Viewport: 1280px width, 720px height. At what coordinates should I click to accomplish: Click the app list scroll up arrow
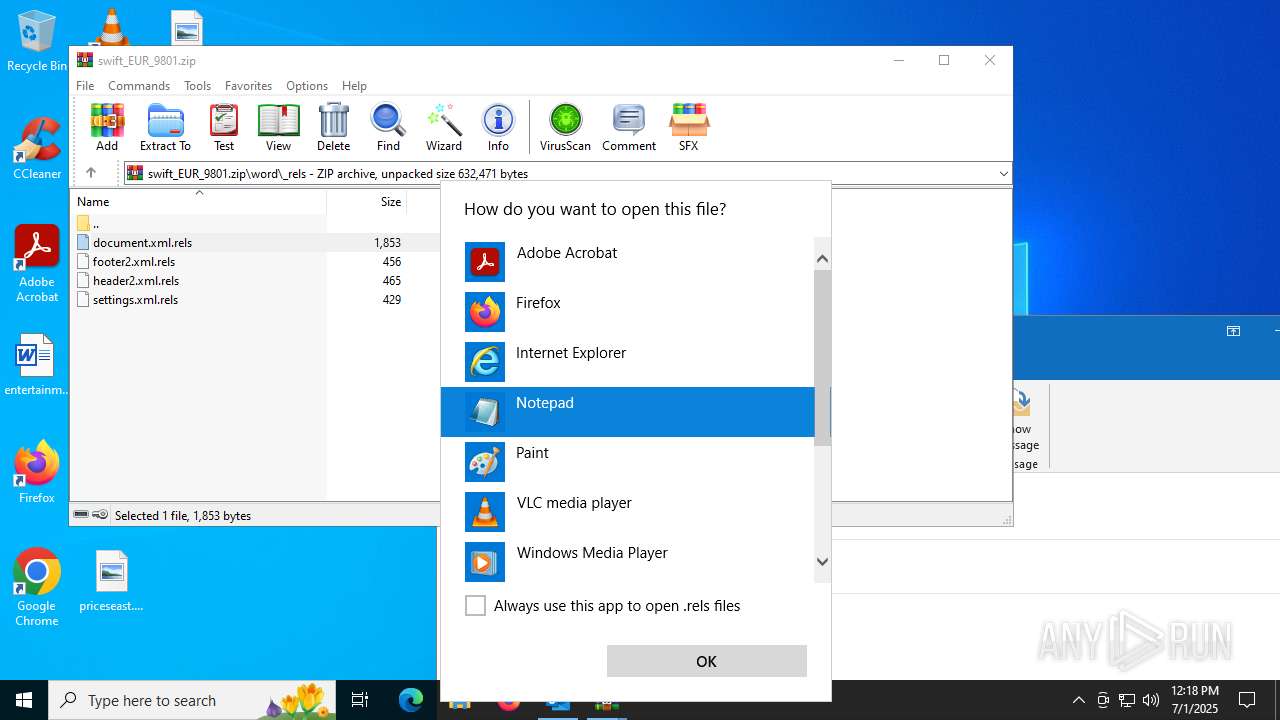(822, 259)
